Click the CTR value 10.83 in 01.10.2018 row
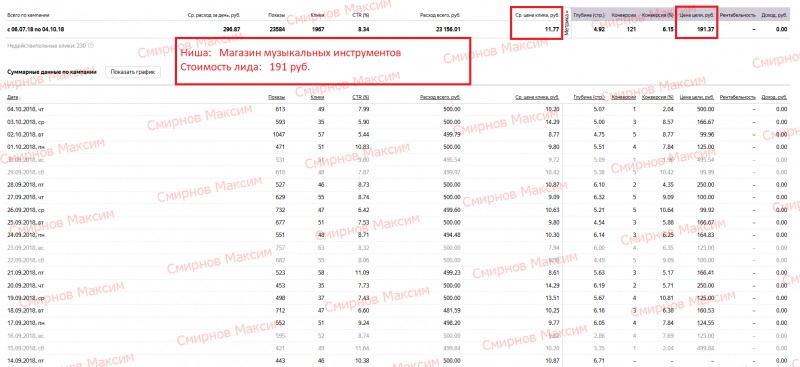Screen dimensions: 800x367 click(x=362, y=147)
